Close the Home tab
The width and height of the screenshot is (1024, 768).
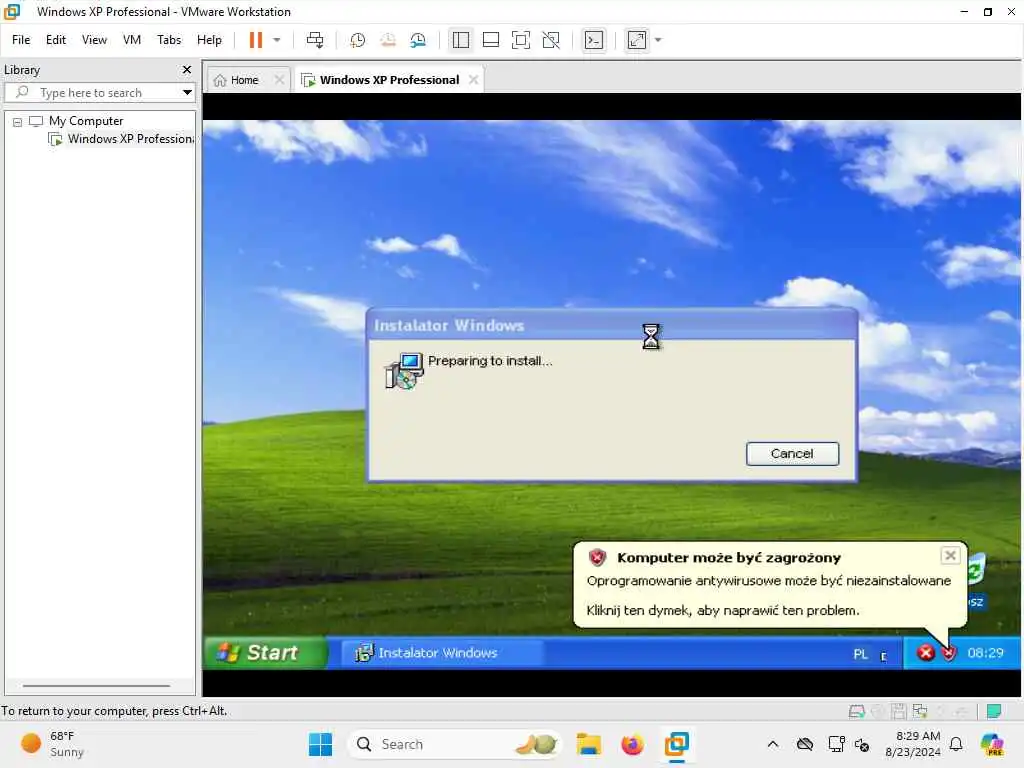pyautogui.click(x=279, y=80)
